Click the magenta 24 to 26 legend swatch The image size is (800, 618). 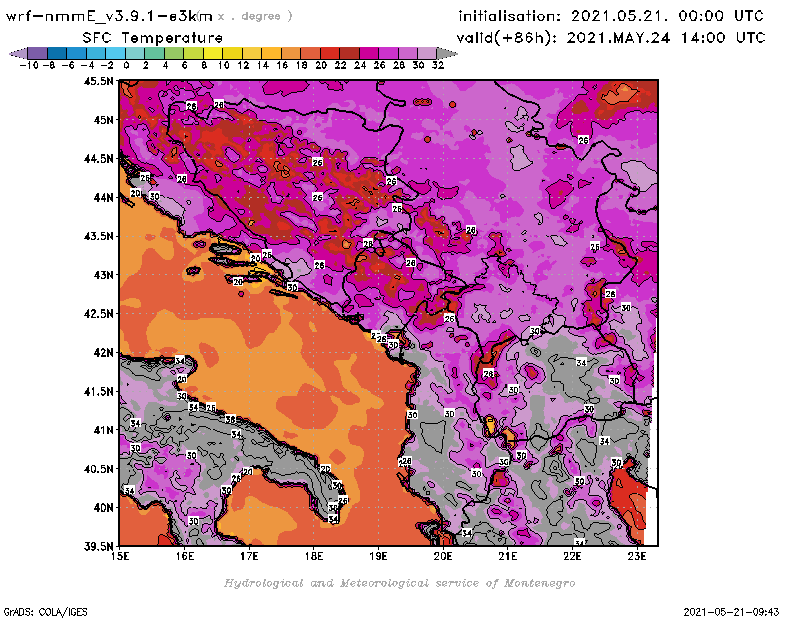(369, 53)
